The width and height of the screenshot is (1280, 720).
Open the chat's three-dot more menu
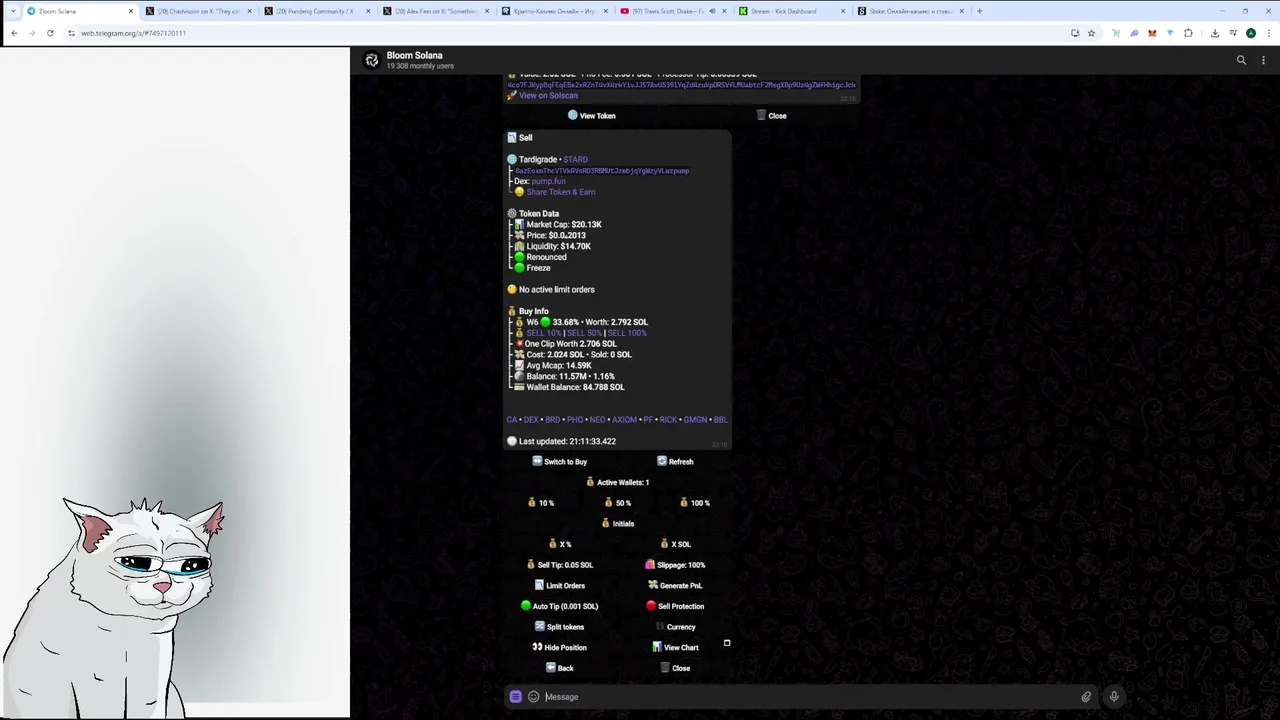1264,60
